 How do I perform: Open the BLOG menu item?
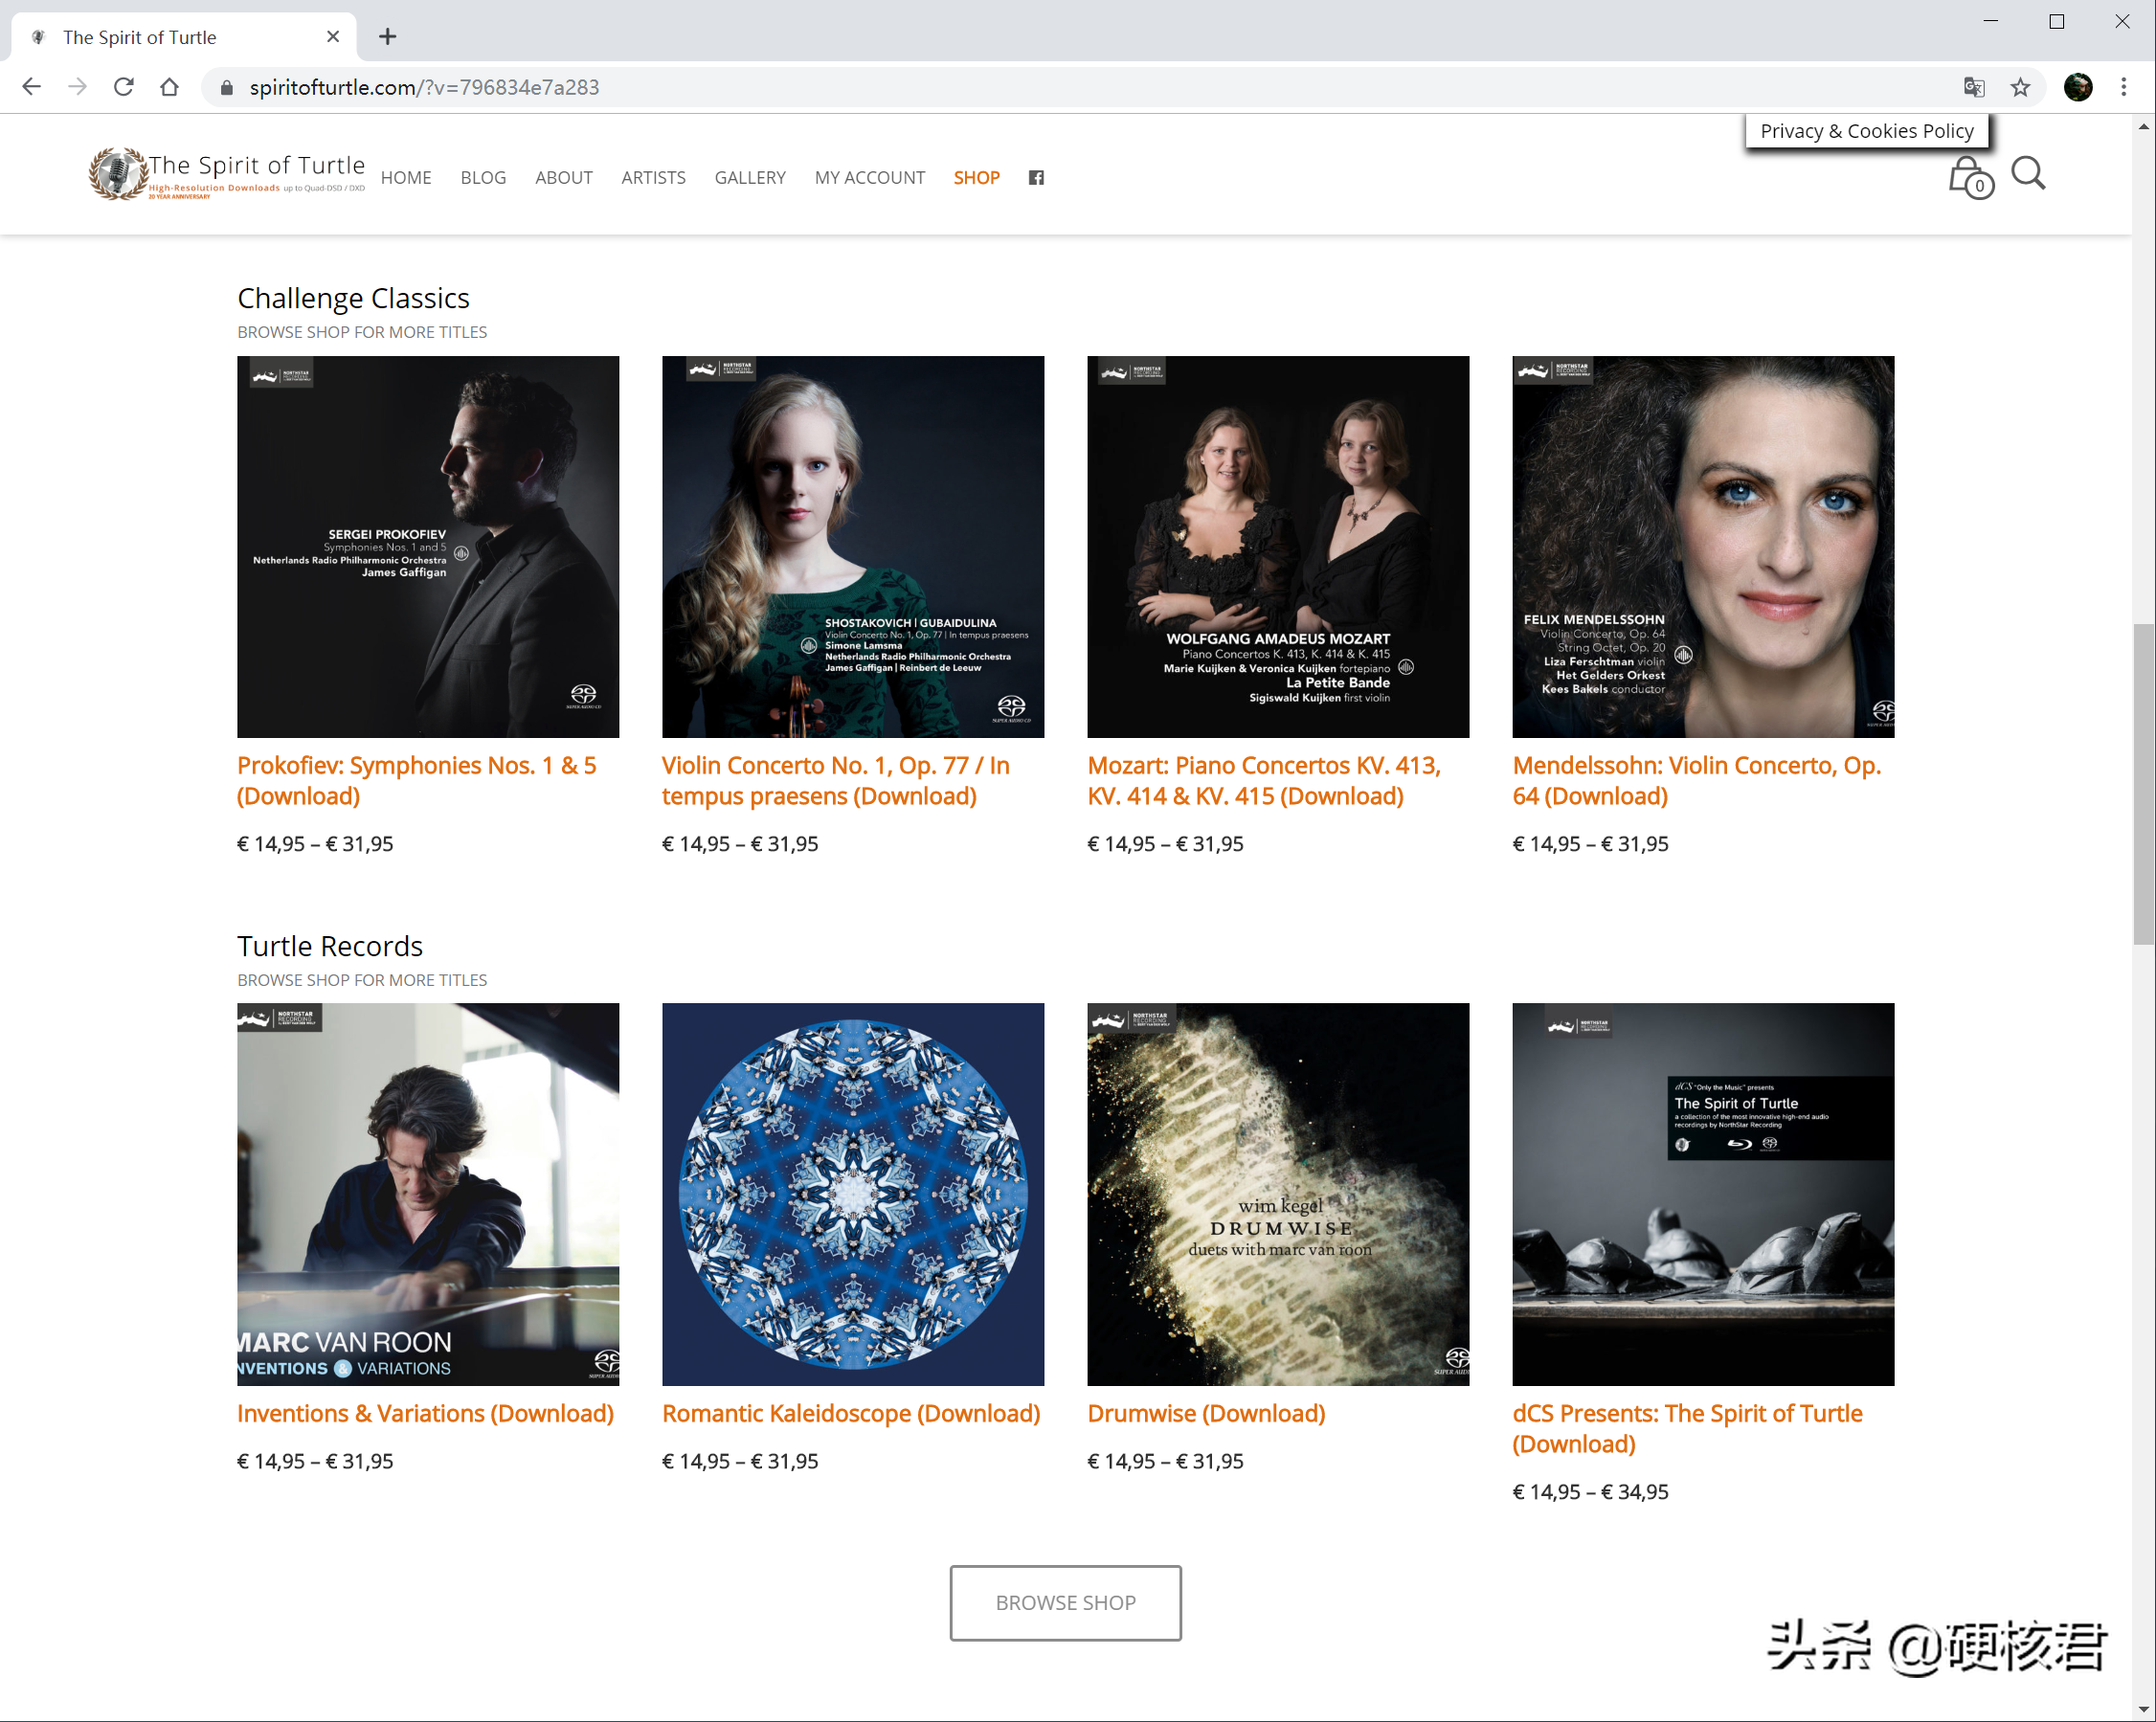(483, 178)
